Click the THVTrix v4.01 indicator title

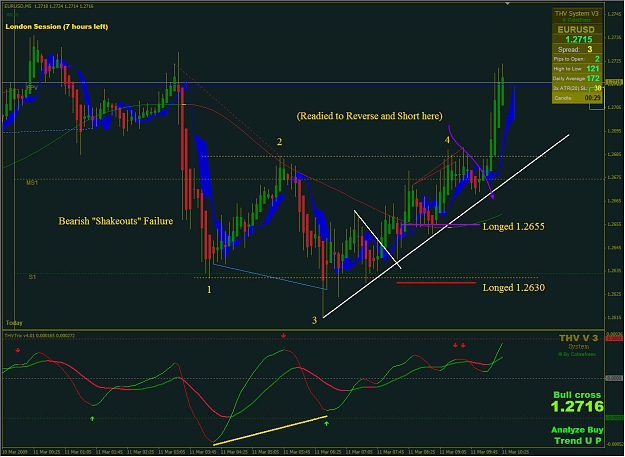[x=39, y=336]
